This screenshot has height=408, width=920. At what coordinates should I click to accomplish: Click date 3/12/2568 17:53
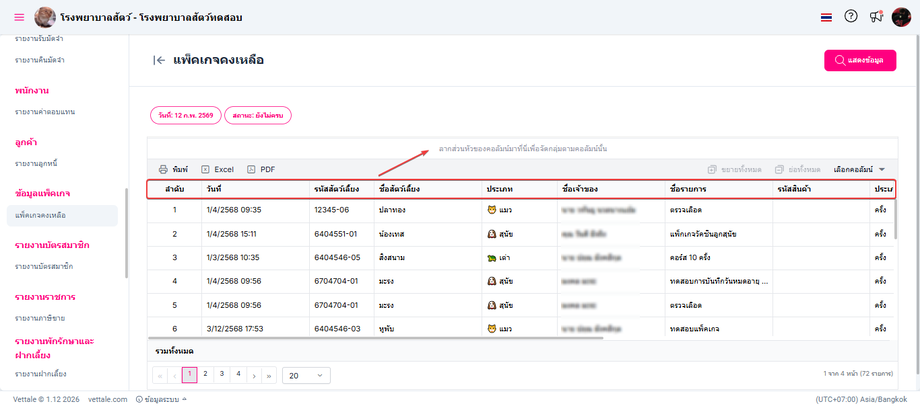(x=234, y=329)
